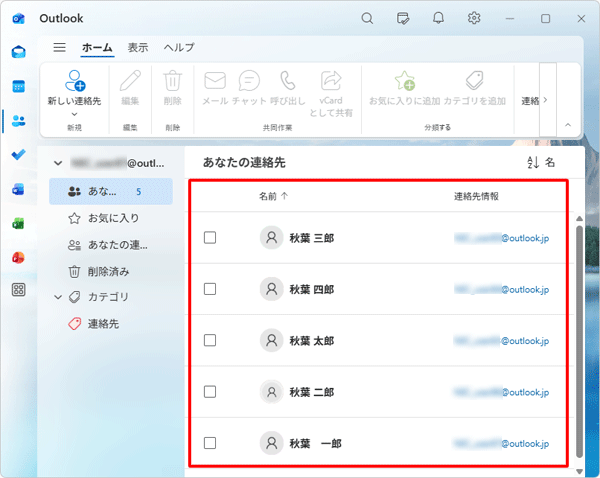Image resolution: width=600 pixels, height=478 pixels.
Task: Click カテゴリを追加 tag button
Action: pyautogui.click(x=474, y=88)
